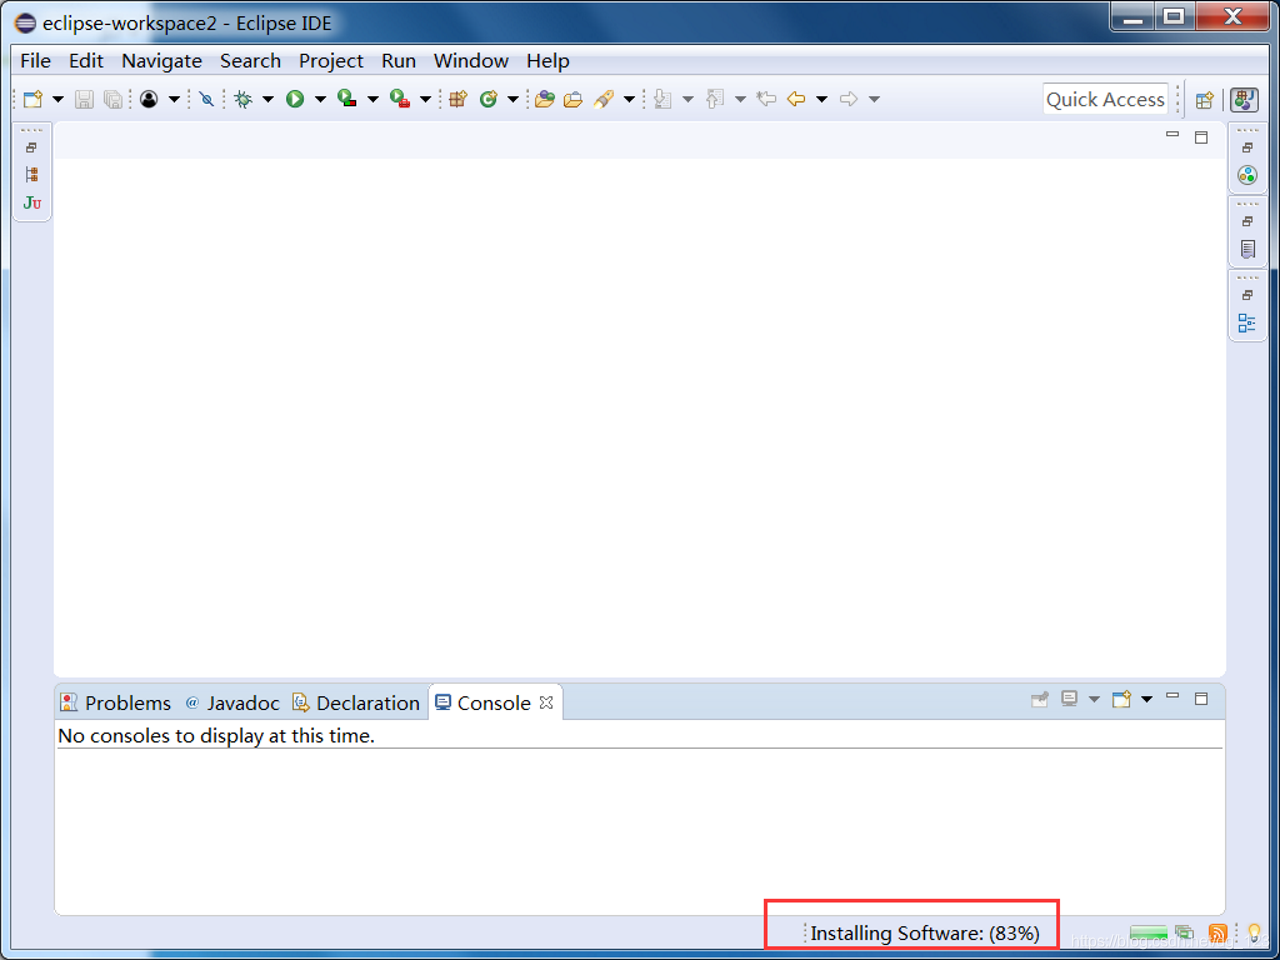The image size is (1280, 960).
Task: Click the black round icon beside Save All
Action: 149,99
